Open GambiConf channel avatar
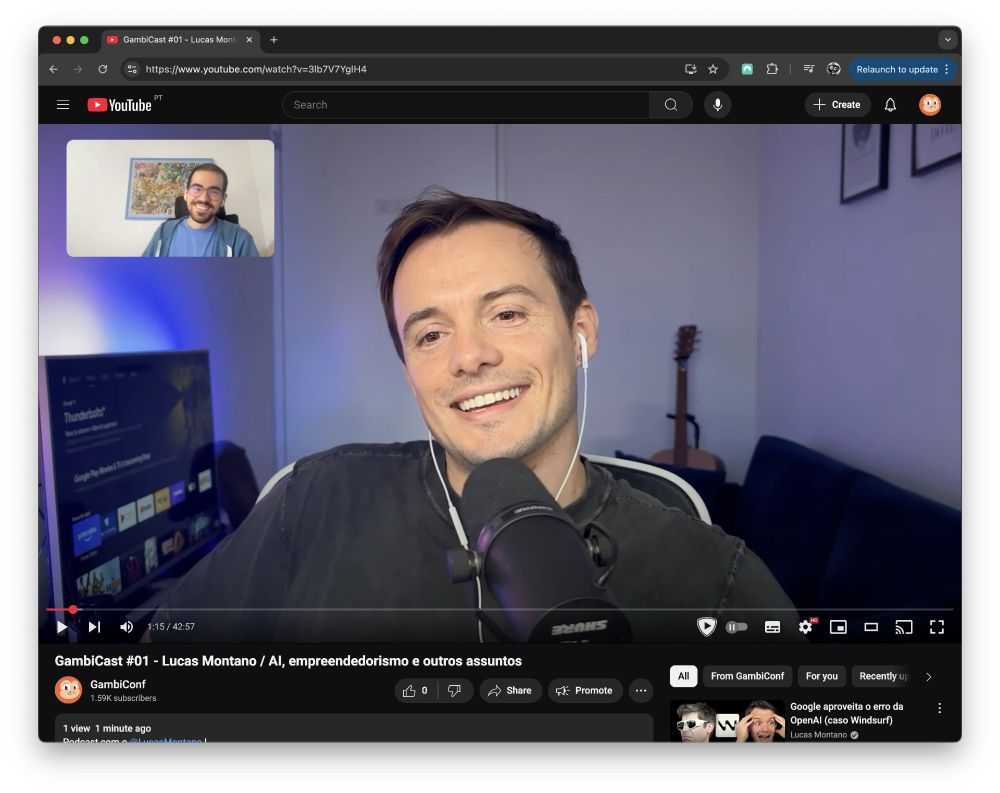Image resolution: width=1000 pixels, height=793 pixels. [x=68, y=690]
